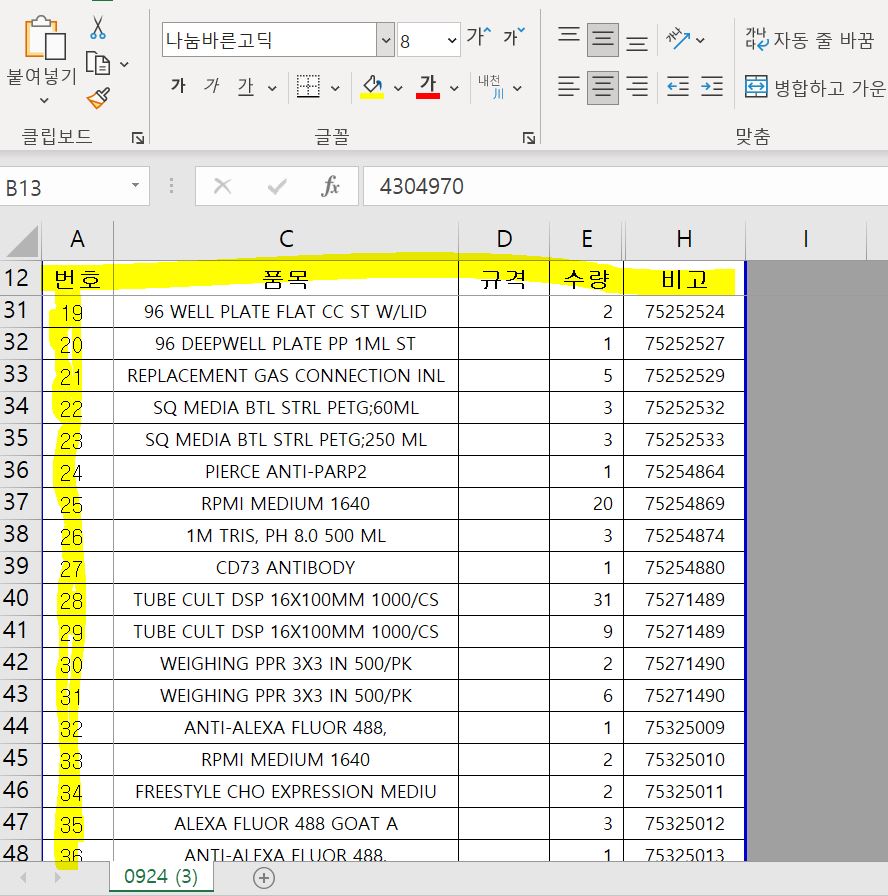888x896 pixels.
Task: Switch to sheet tab 0924 (3)
Action: coord(161,877)
